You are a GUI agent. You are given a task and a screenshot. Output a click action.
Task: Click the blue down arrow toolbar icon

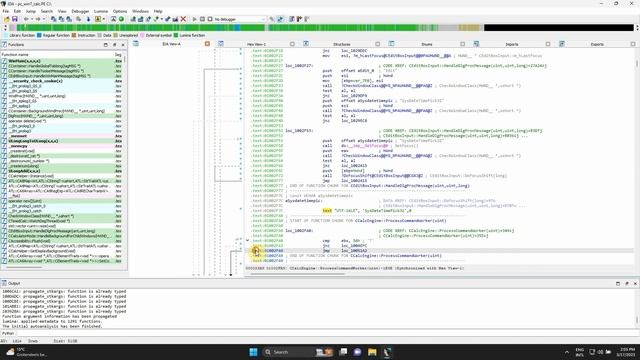88,19
